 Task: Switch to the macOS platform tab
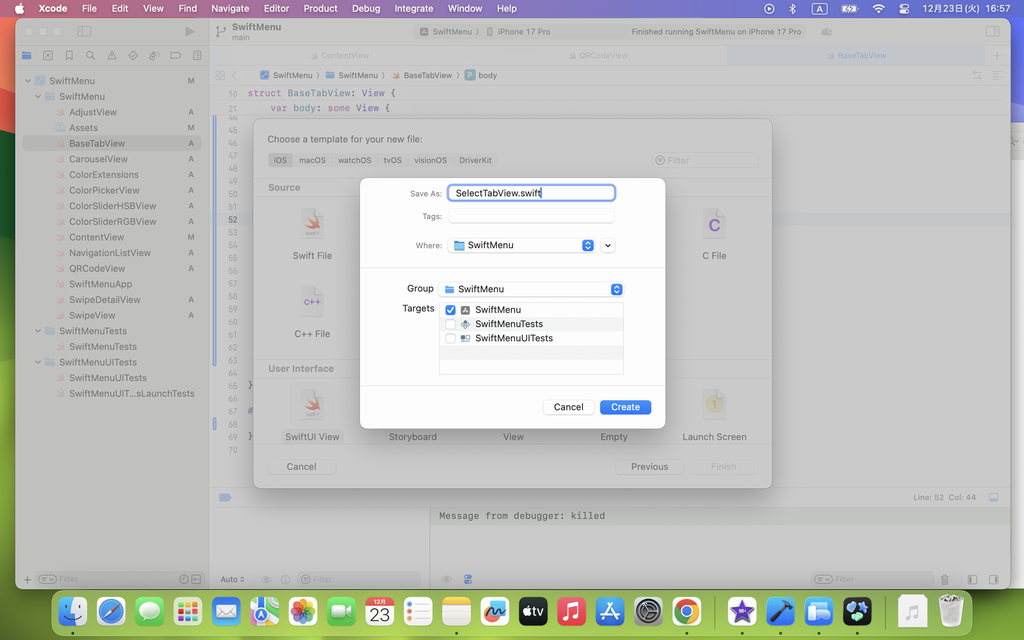tap(312, 160)
